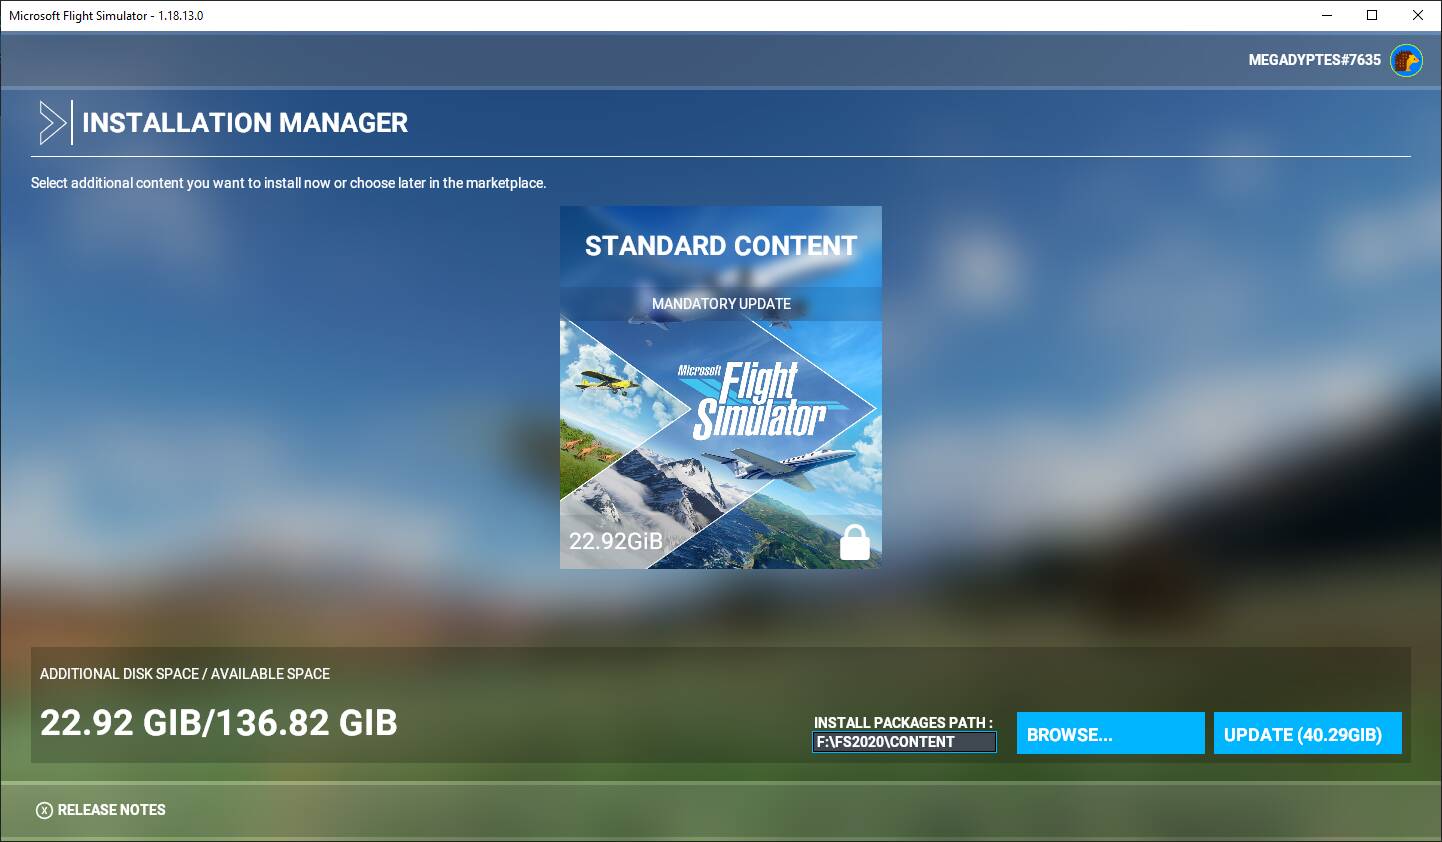Click the 22.92GiB size on the card

click(x=616, y=541)
